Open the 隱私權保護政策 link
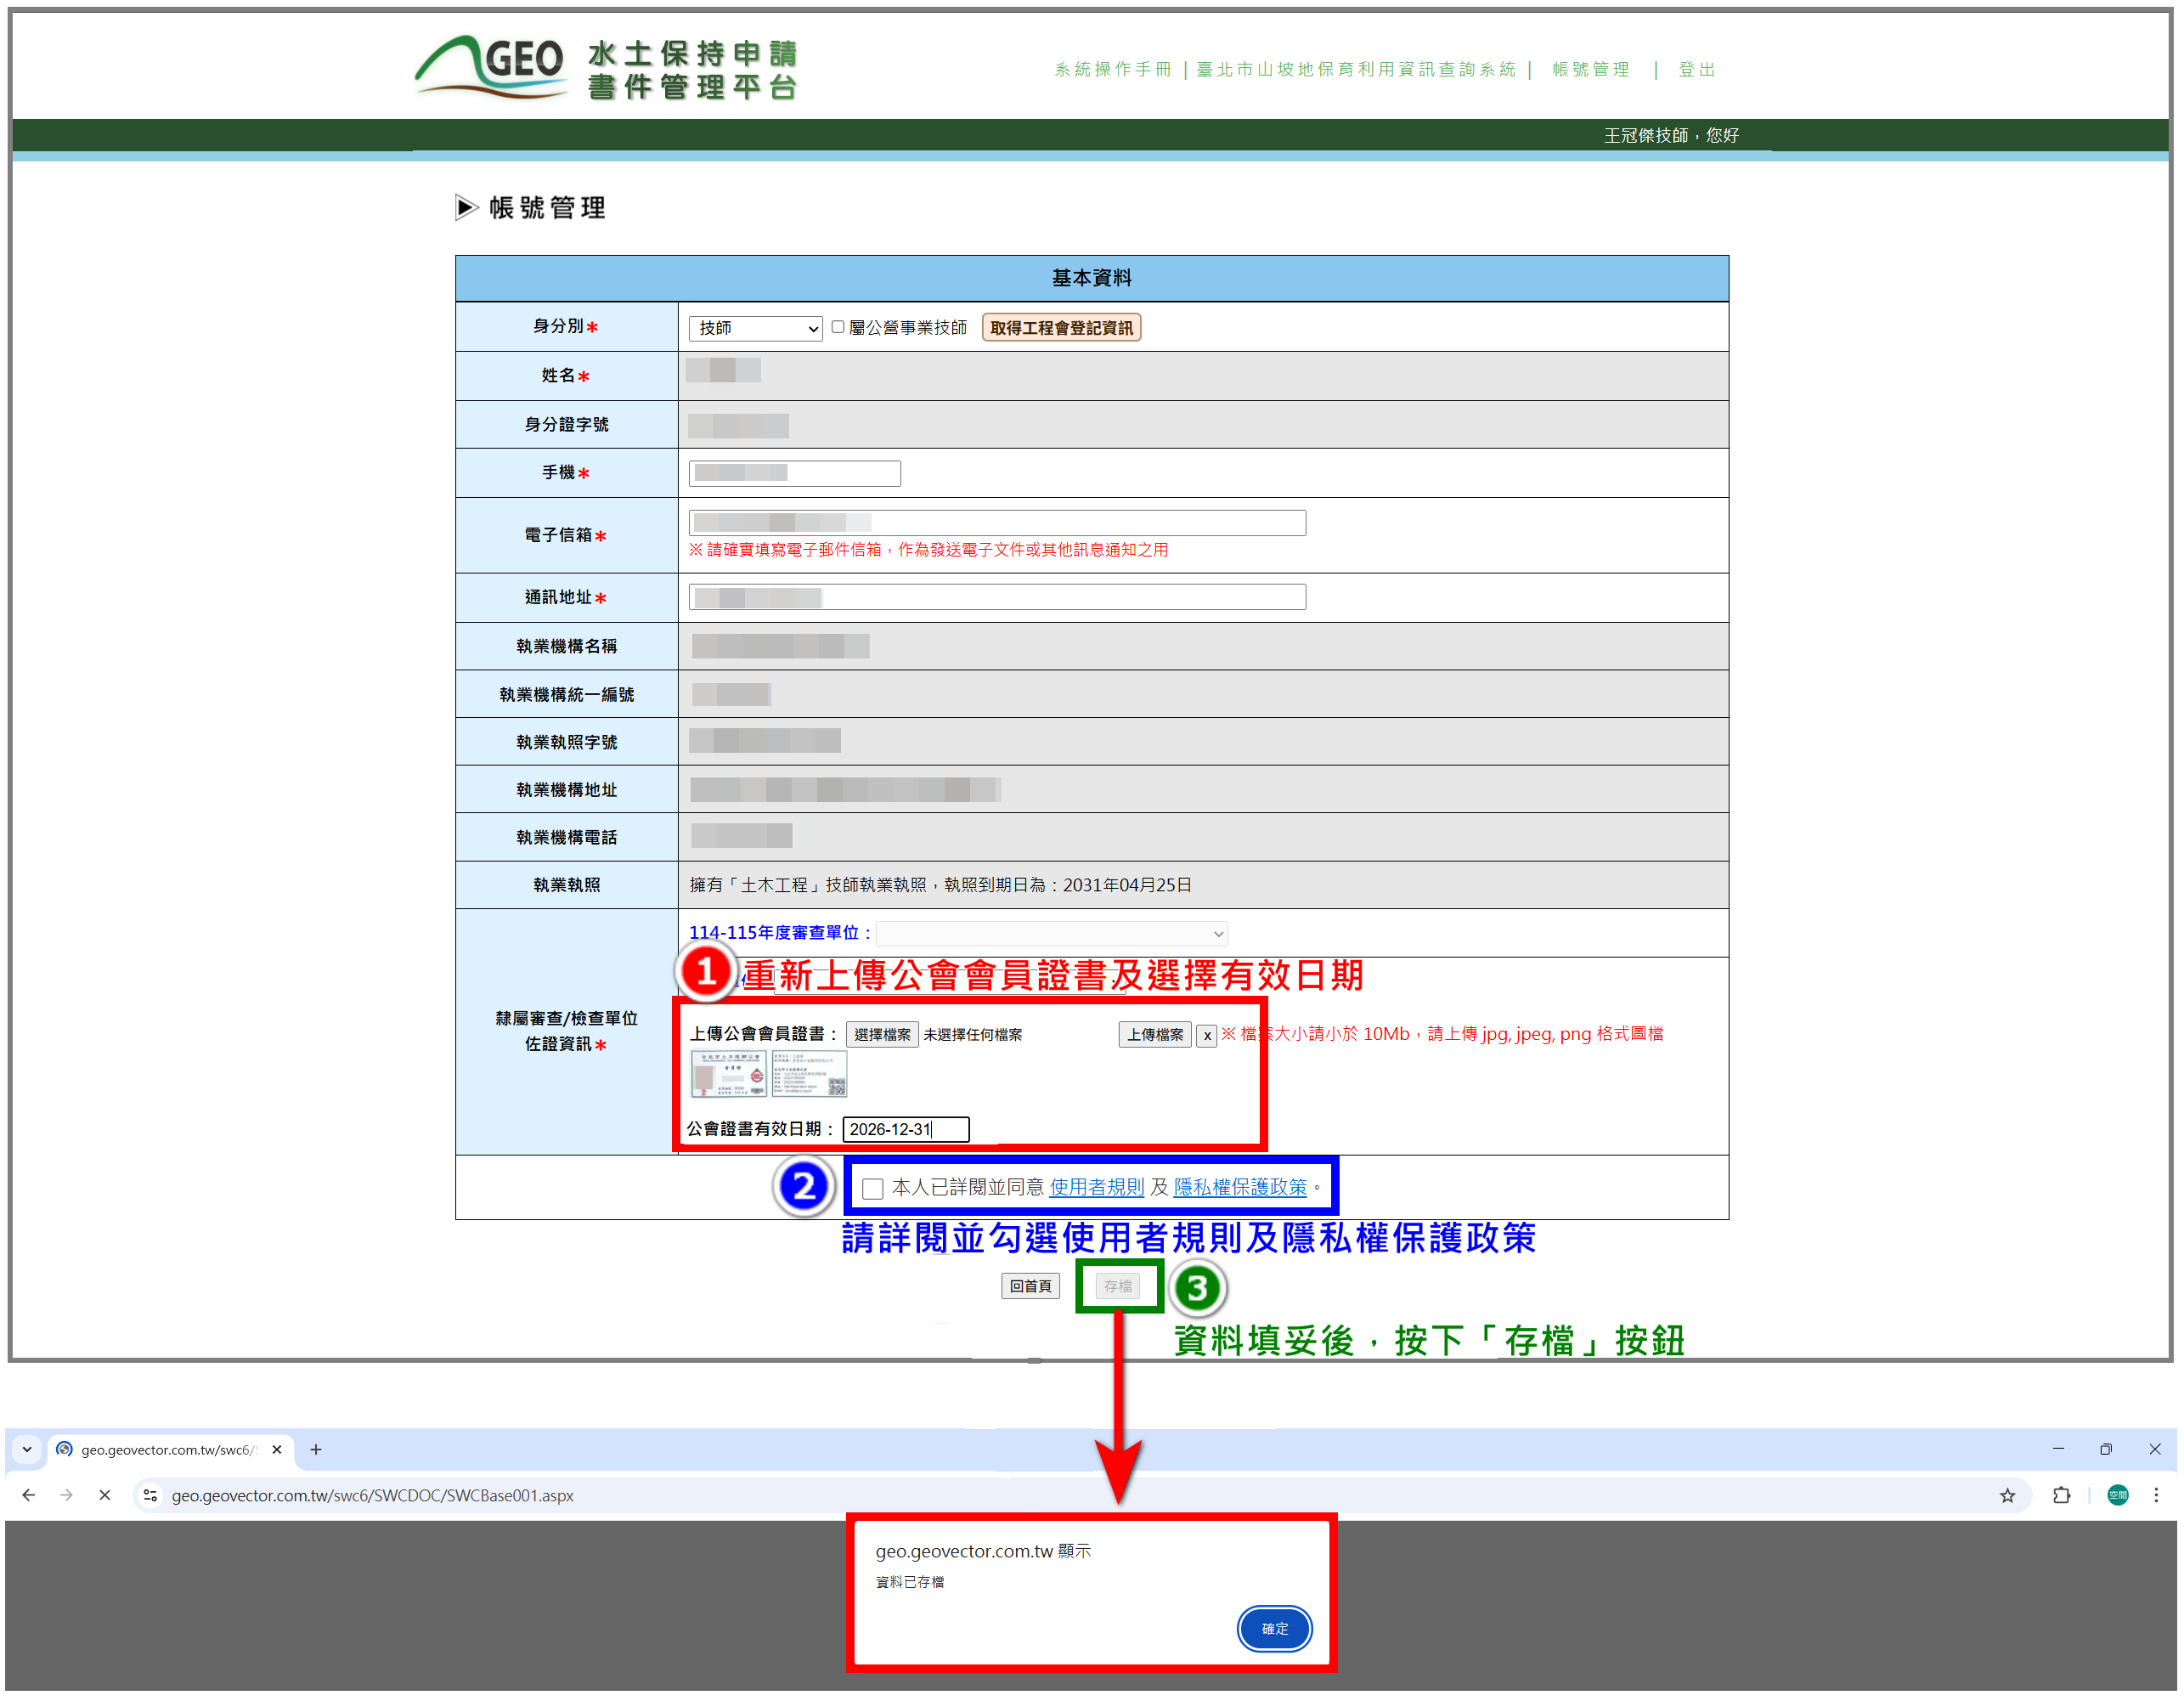2184x1701 pixels. click(1240, 1187)
